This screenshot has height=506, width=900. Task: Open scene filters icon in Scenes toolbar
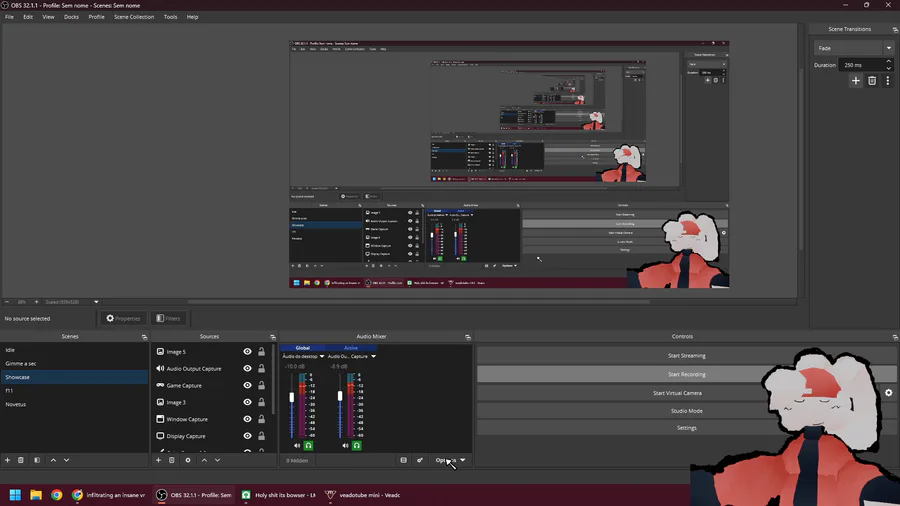coord(37,460)
